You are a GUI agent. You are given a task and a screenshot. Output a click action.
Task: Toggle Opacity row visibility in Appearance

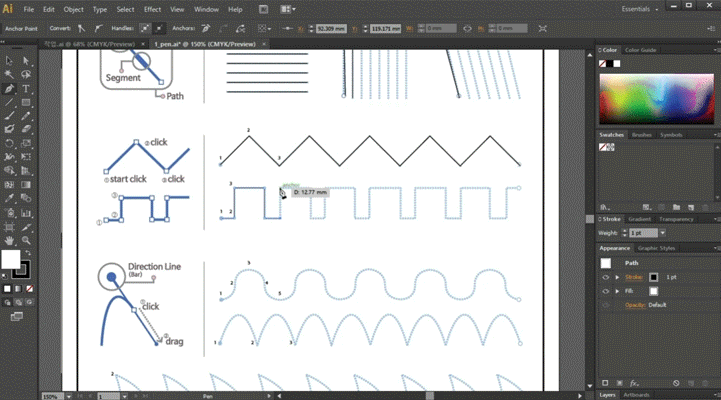(606, 305)
